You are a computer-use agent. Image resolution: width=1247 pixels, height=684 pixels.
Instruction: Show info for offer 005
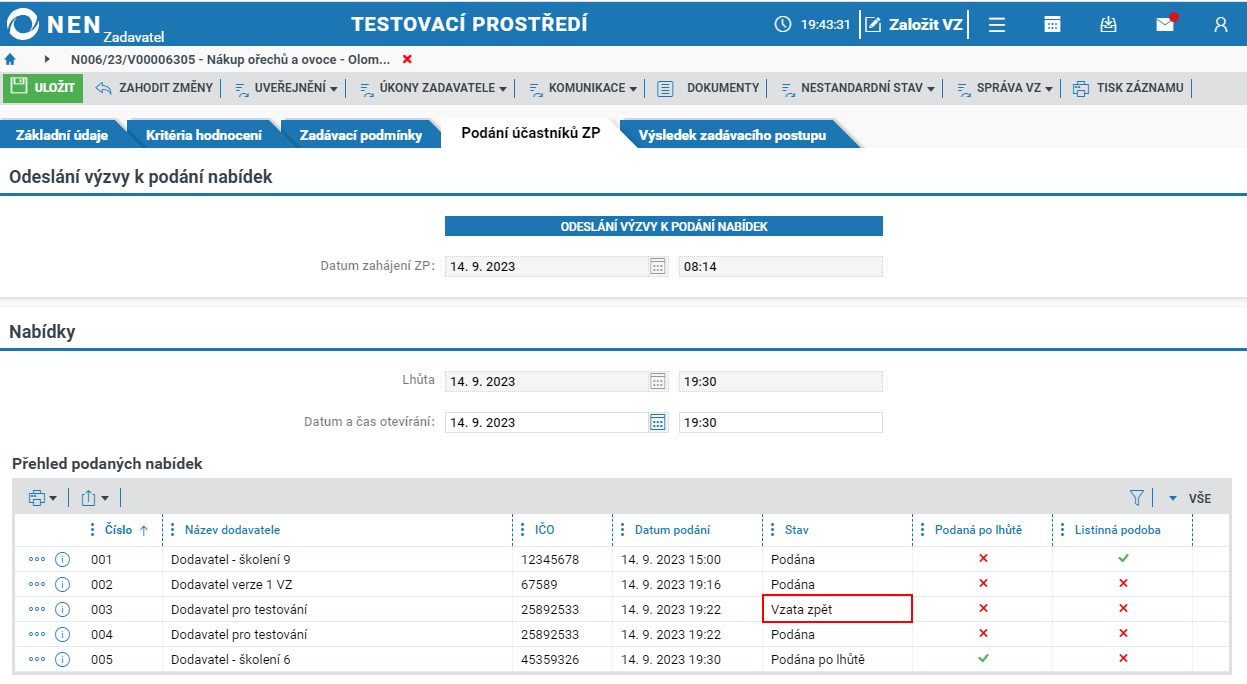(62, 659)
